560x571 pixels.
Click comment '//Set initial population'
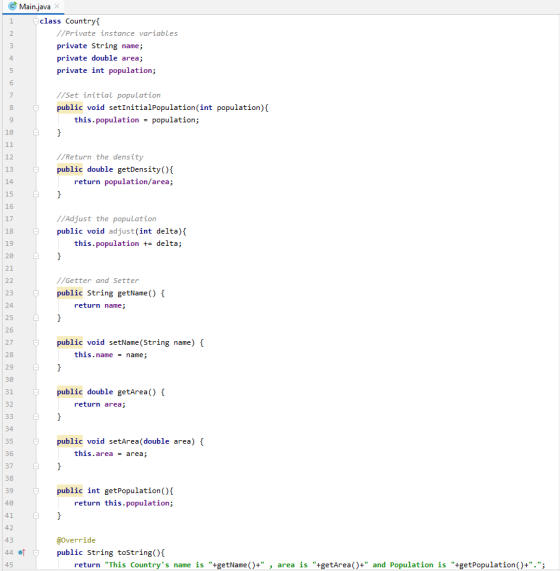[109, 95]
